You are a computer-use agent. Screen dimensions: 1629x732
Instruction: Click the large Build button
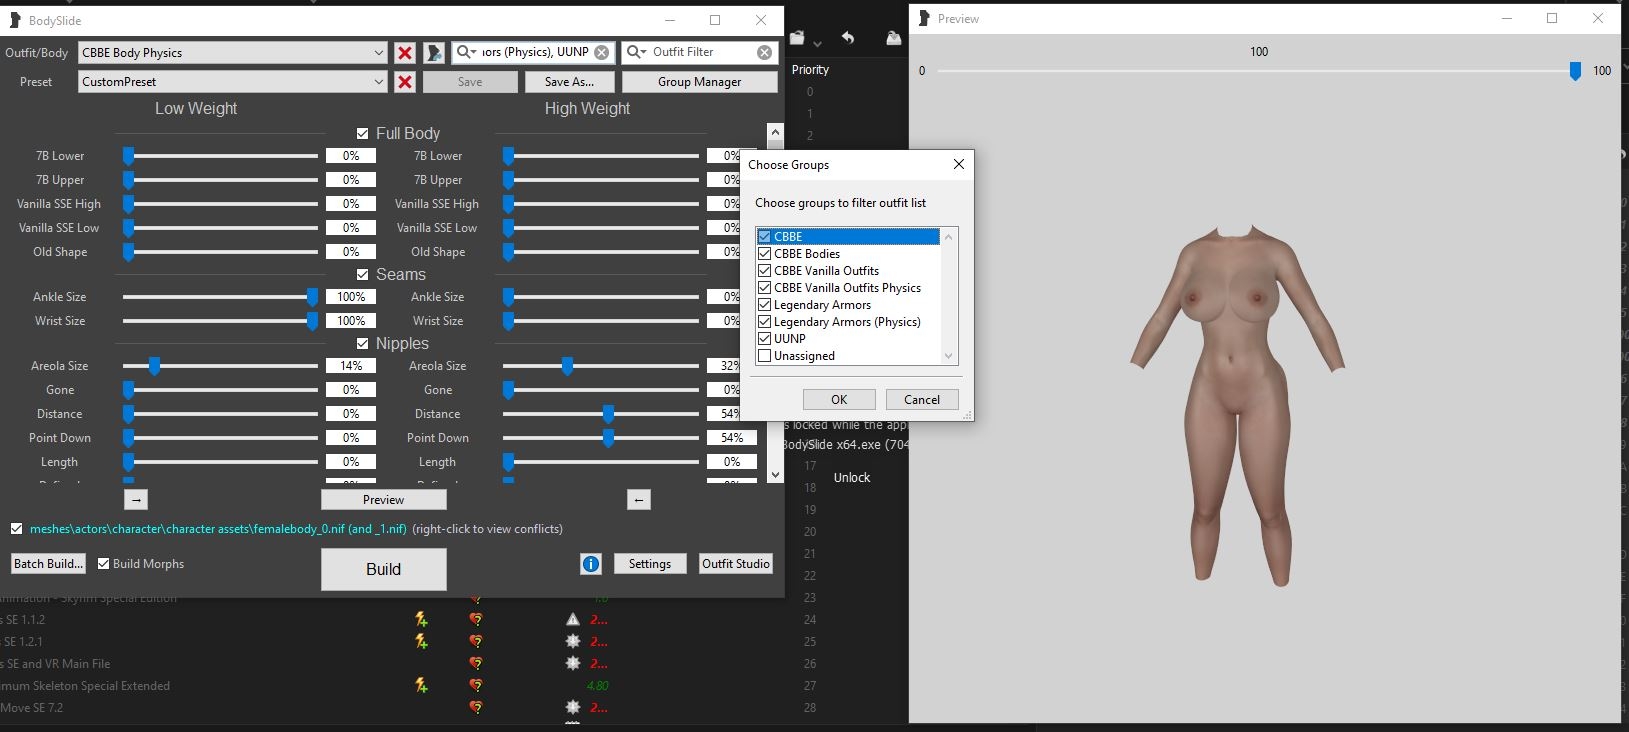point(383,569)
